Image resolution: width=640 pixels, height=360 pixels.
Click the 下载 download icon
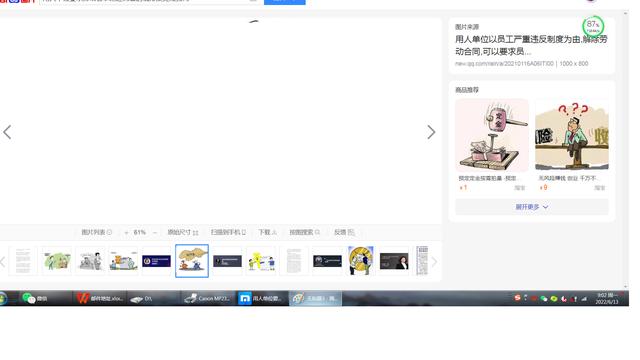[x=267, y=232]
